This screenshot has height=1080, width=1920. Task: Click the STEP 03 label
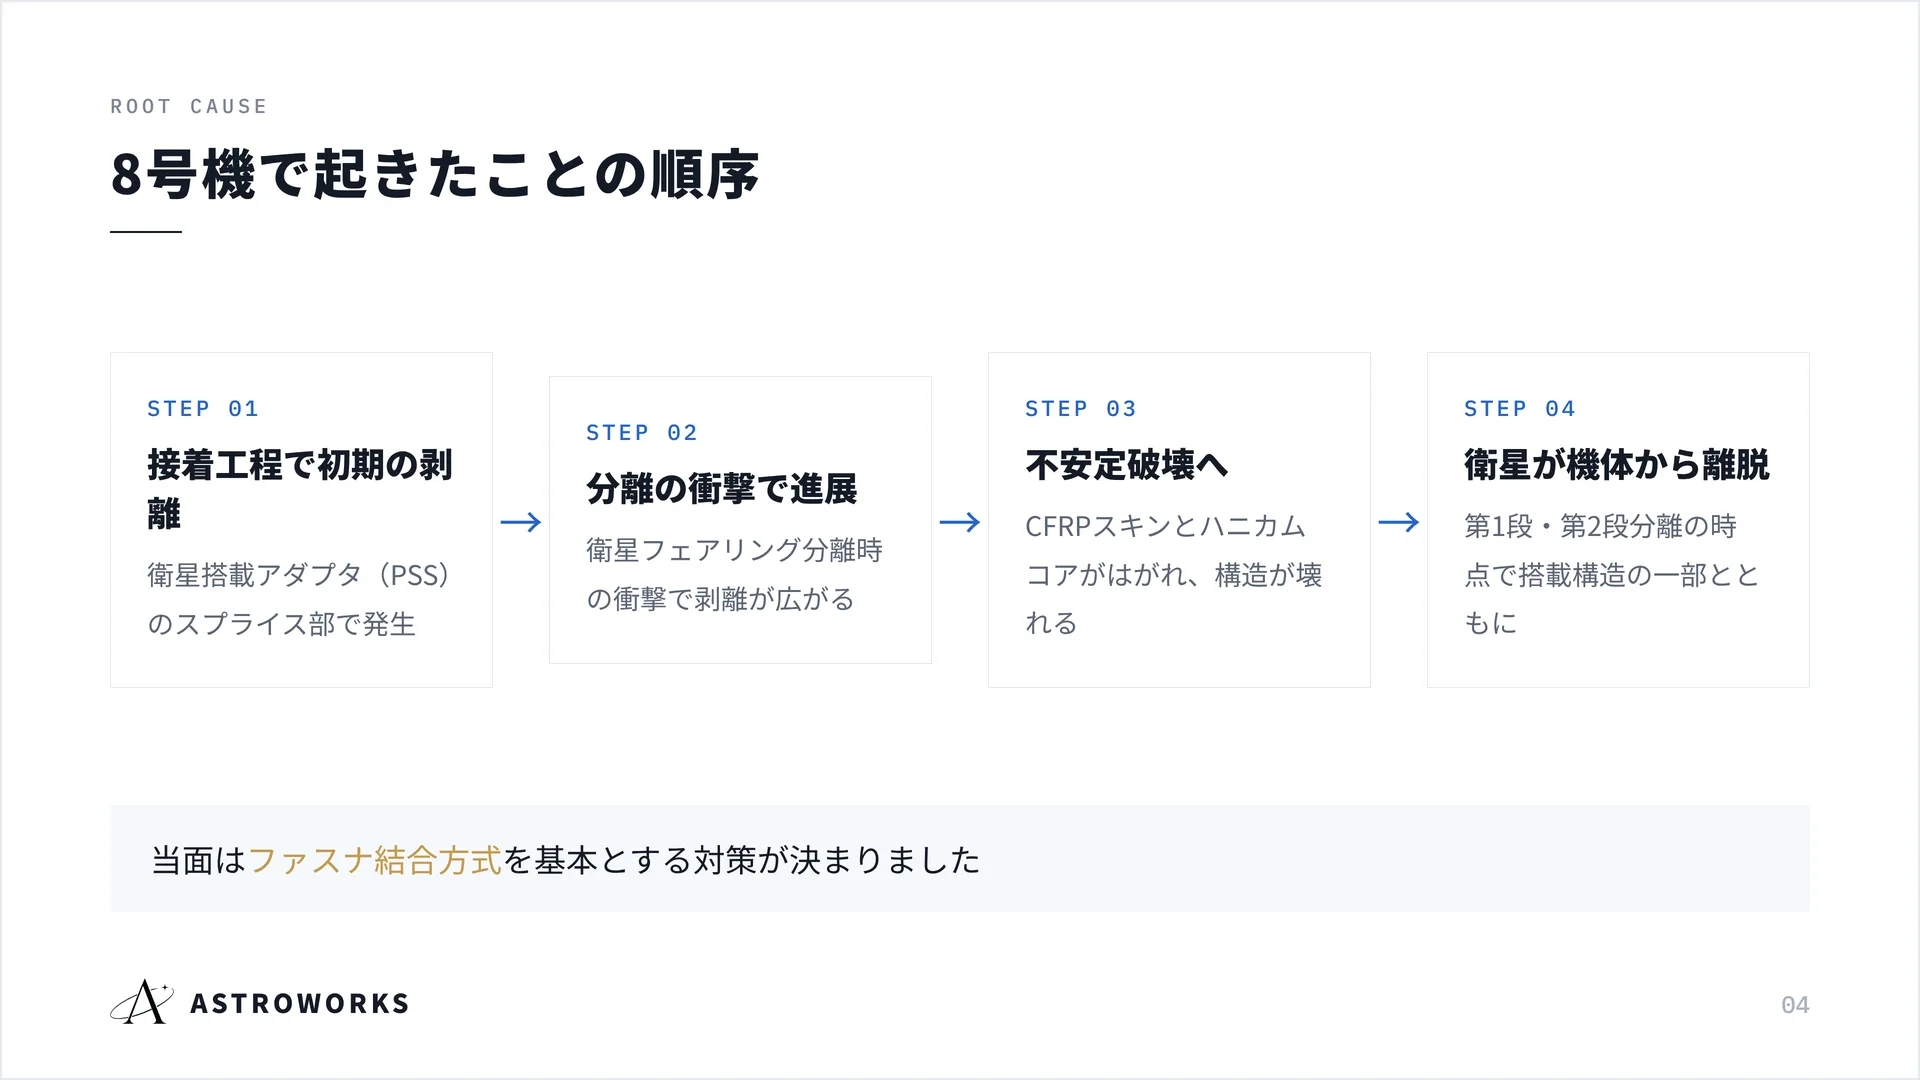1081,409
